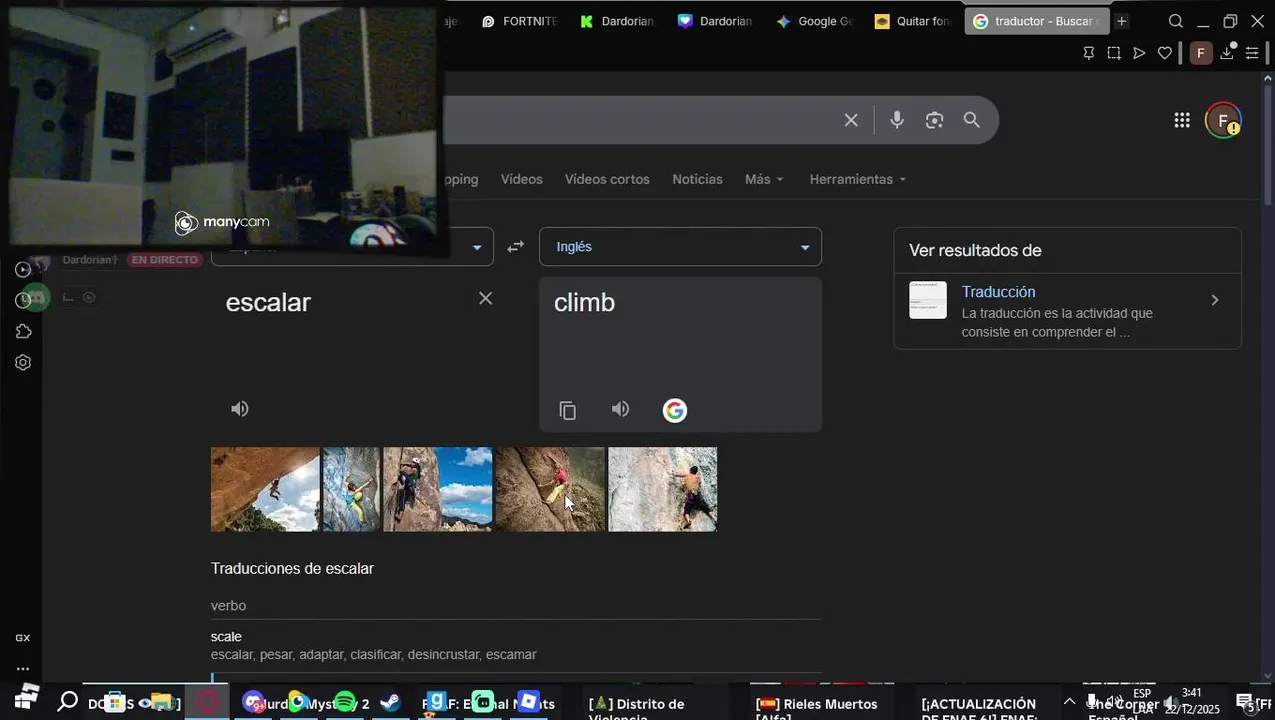Open the Dardorian tab with green K icon
Image resolution: width=1275 pixels, height=720 pixels.
point(617,21)
